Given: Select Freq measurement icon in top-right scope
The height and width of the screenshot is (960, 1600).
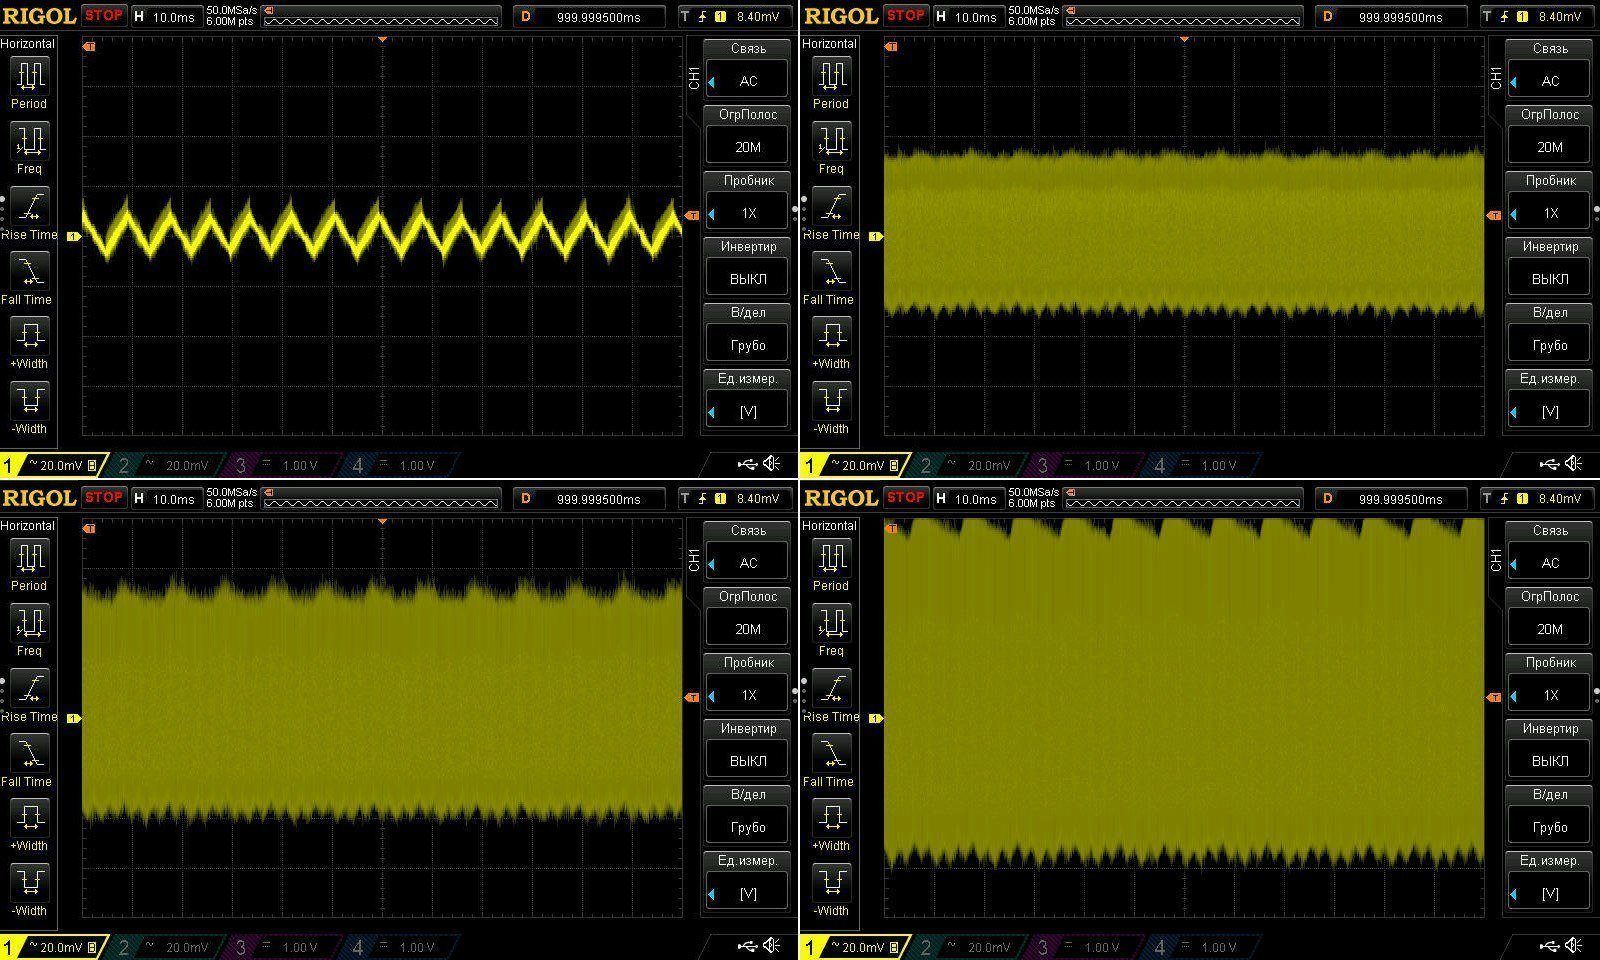Looking at the screenshot, I should pos(831,141).
